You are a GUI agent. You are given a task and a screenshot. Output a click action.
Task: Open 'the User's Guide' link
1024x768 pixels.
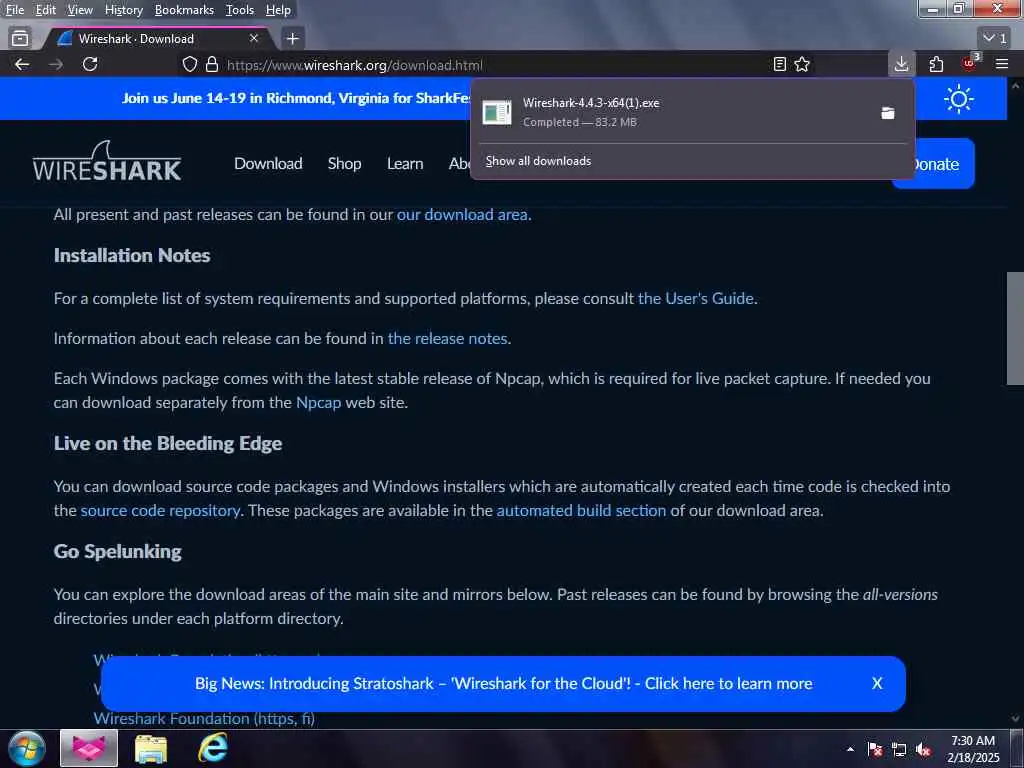(x=696, y=298)
